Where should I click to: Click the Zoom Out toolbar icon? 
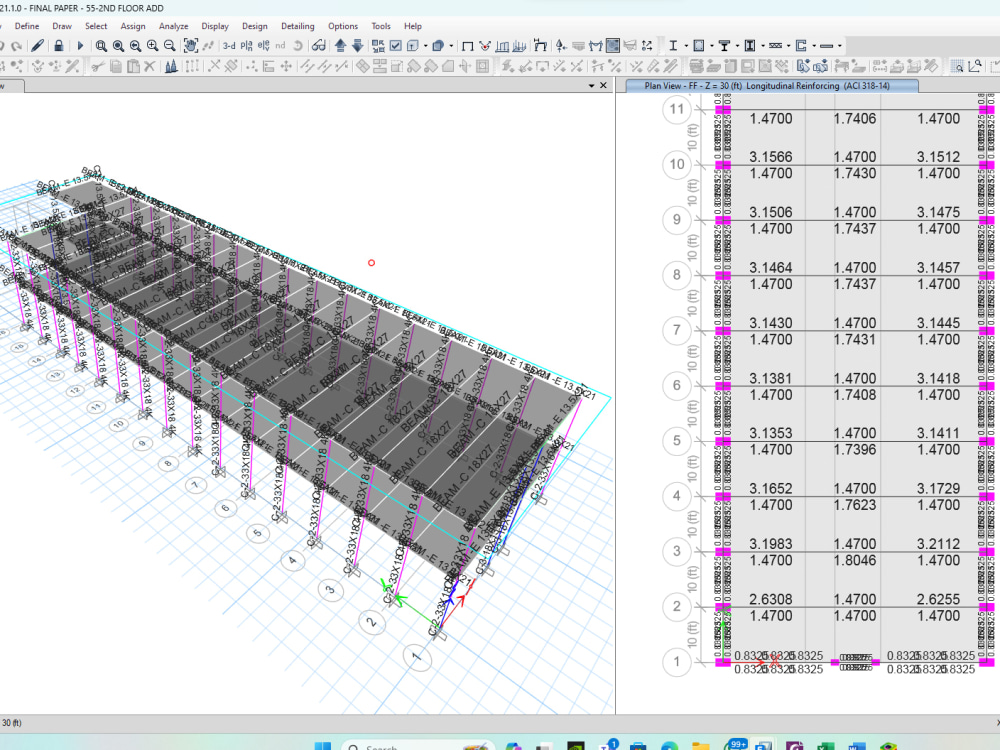coord(169,45)
